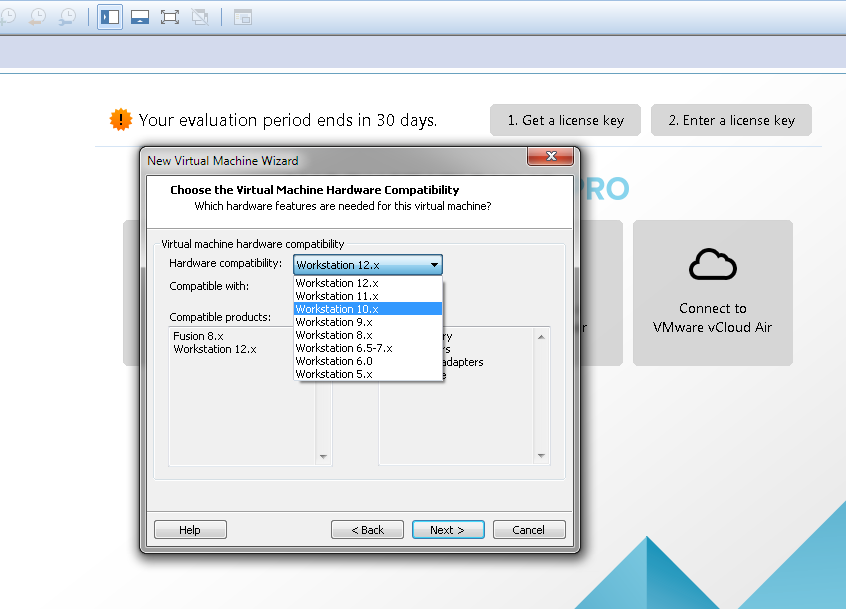Screen dimensions: 846x609
Task: Select Workstation 5.x option
Action: [368, 374]
